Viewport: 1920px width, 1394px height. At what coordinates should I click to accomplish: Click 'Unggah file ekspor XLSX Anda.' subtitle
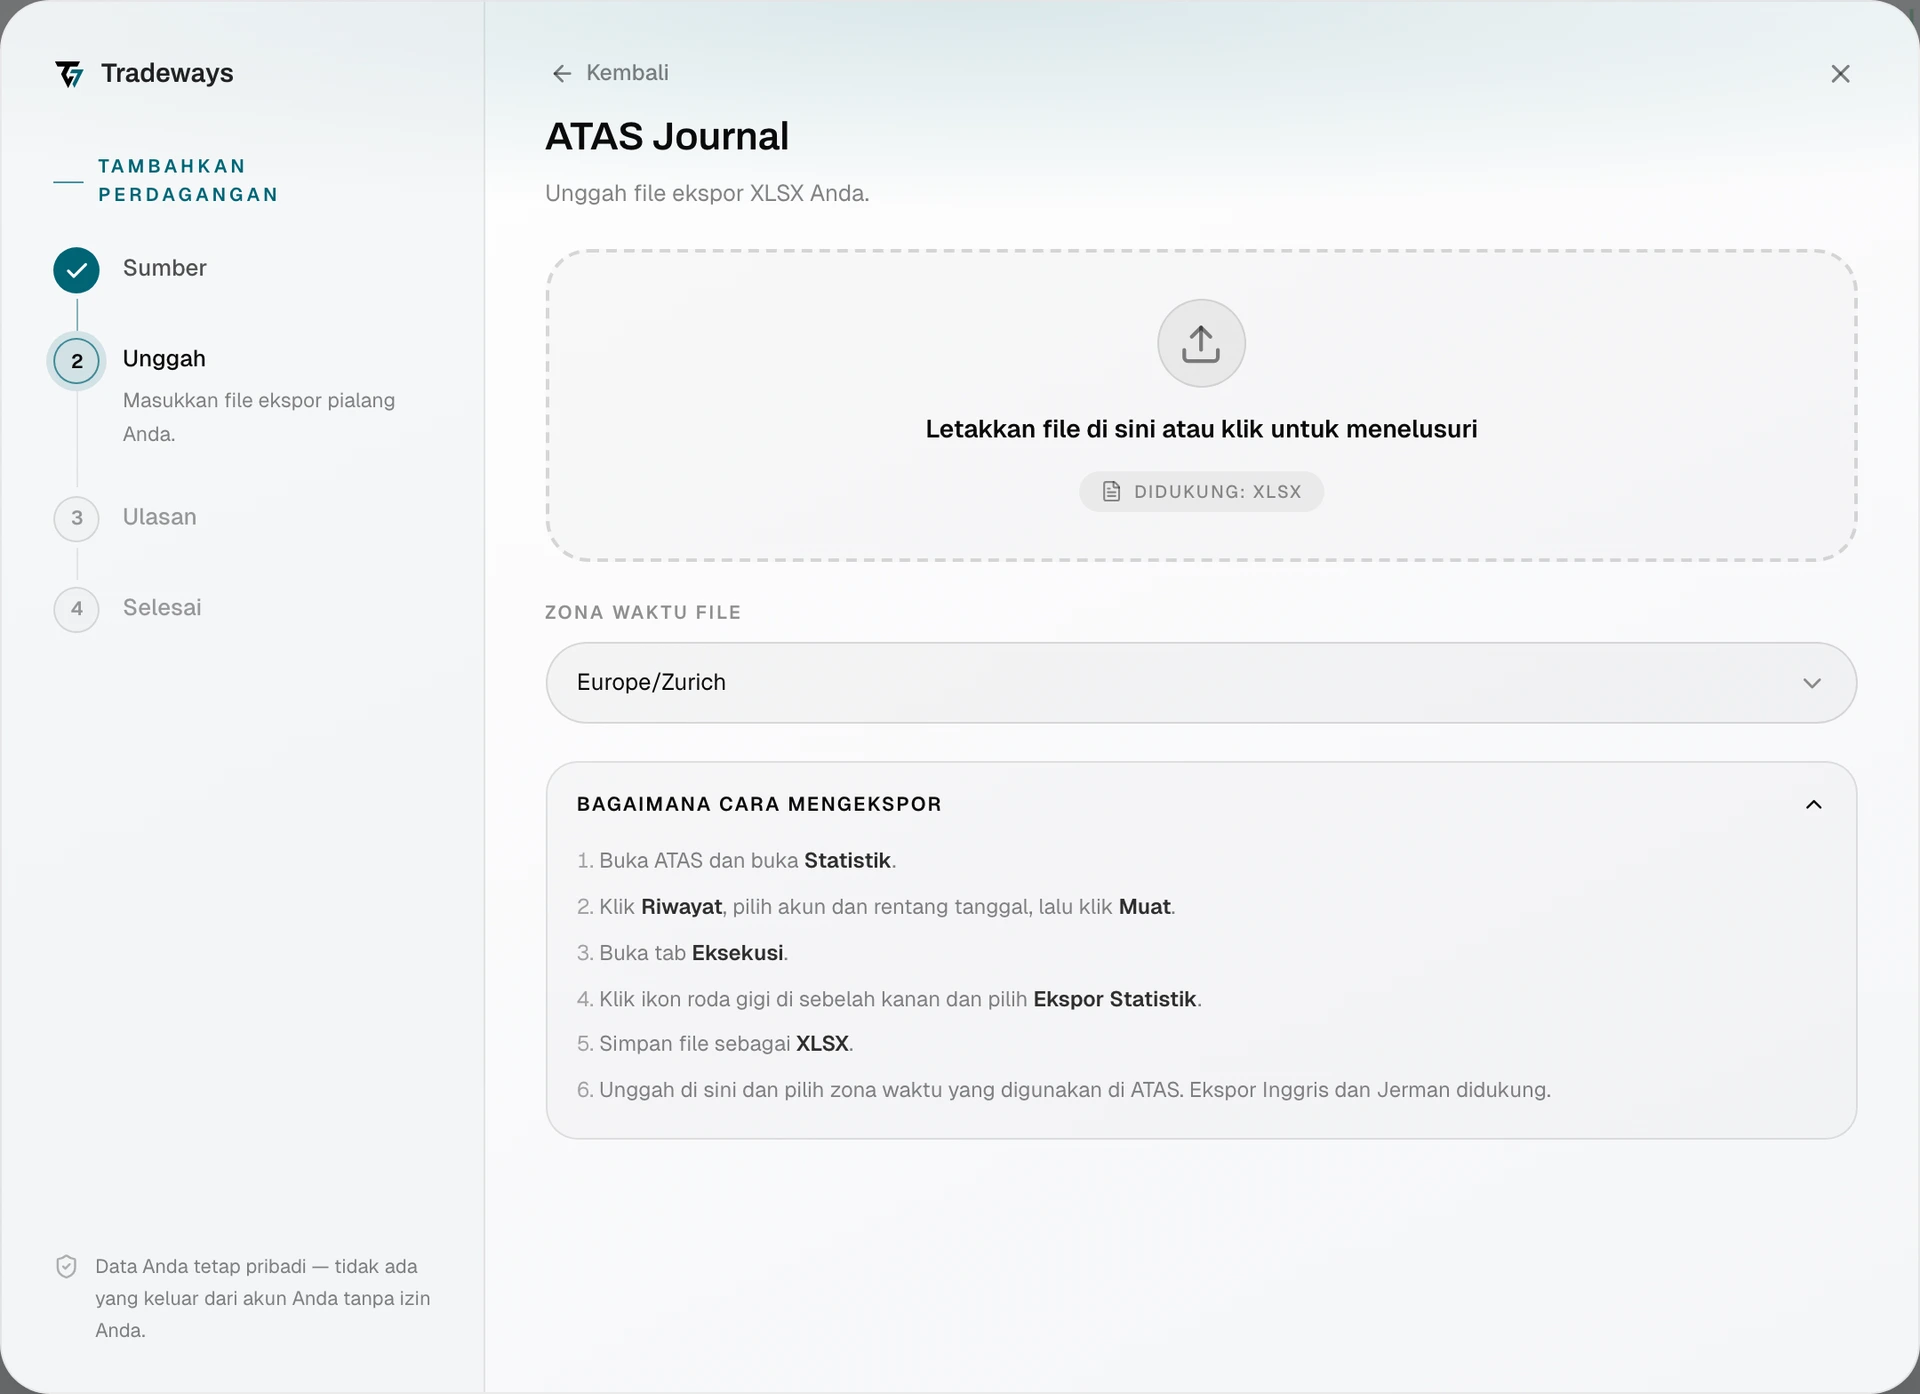tap(707, 193)
